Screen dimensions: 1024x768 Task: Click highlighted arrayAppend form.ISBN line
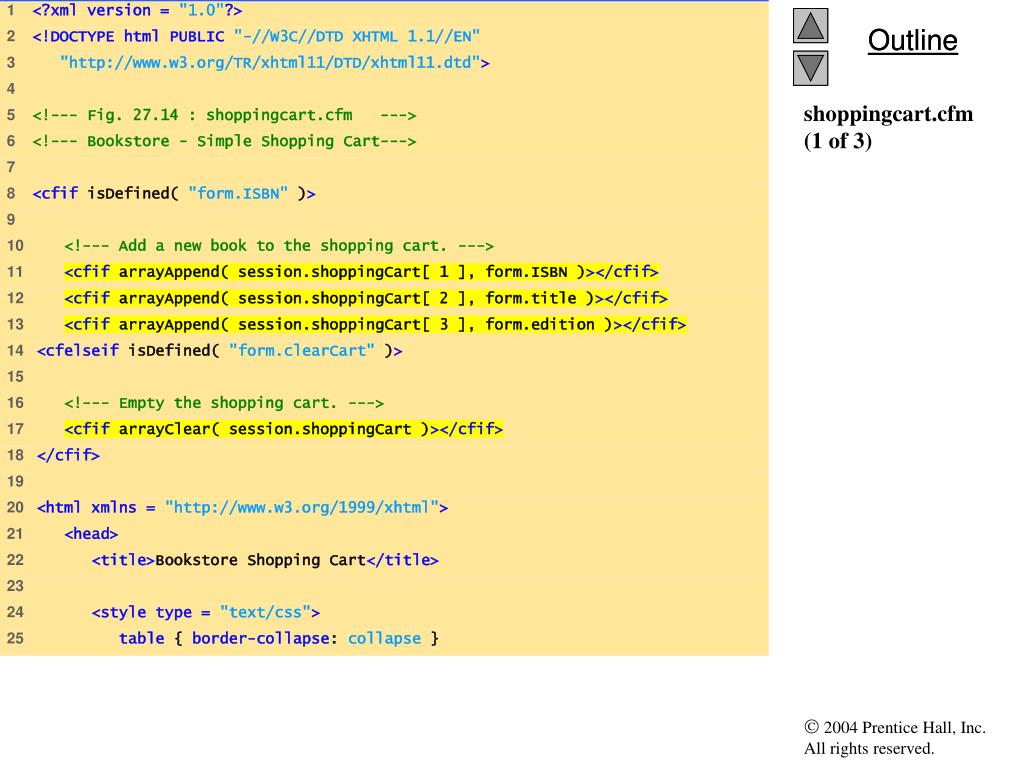pos(361,272)
